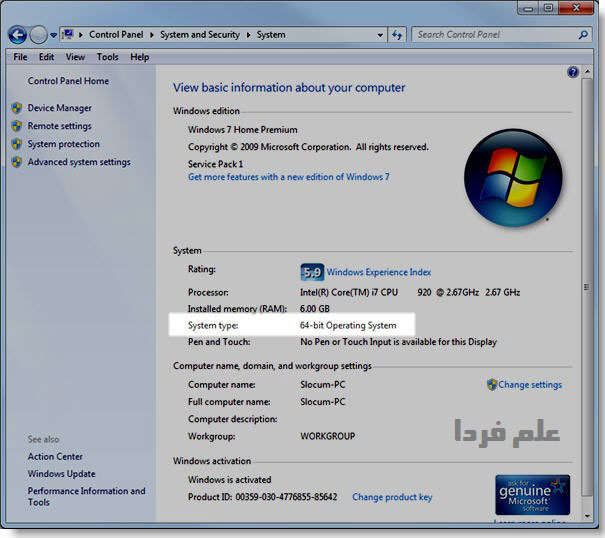
Task: Click Get more features with new edition link
Action: (x=288, y=177)
